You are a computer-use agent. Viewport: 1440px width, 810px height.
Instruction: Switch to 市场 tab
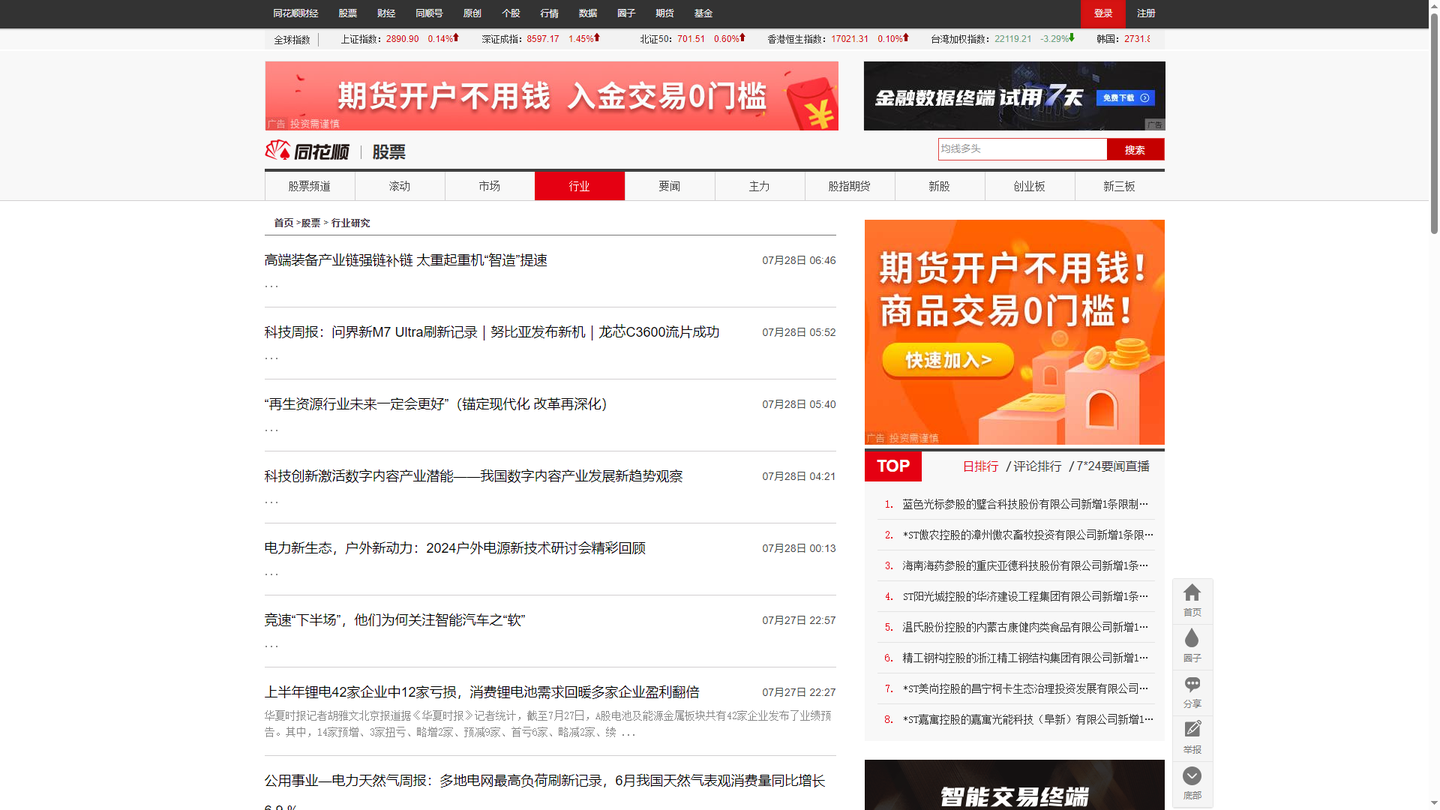coord(489,186)
